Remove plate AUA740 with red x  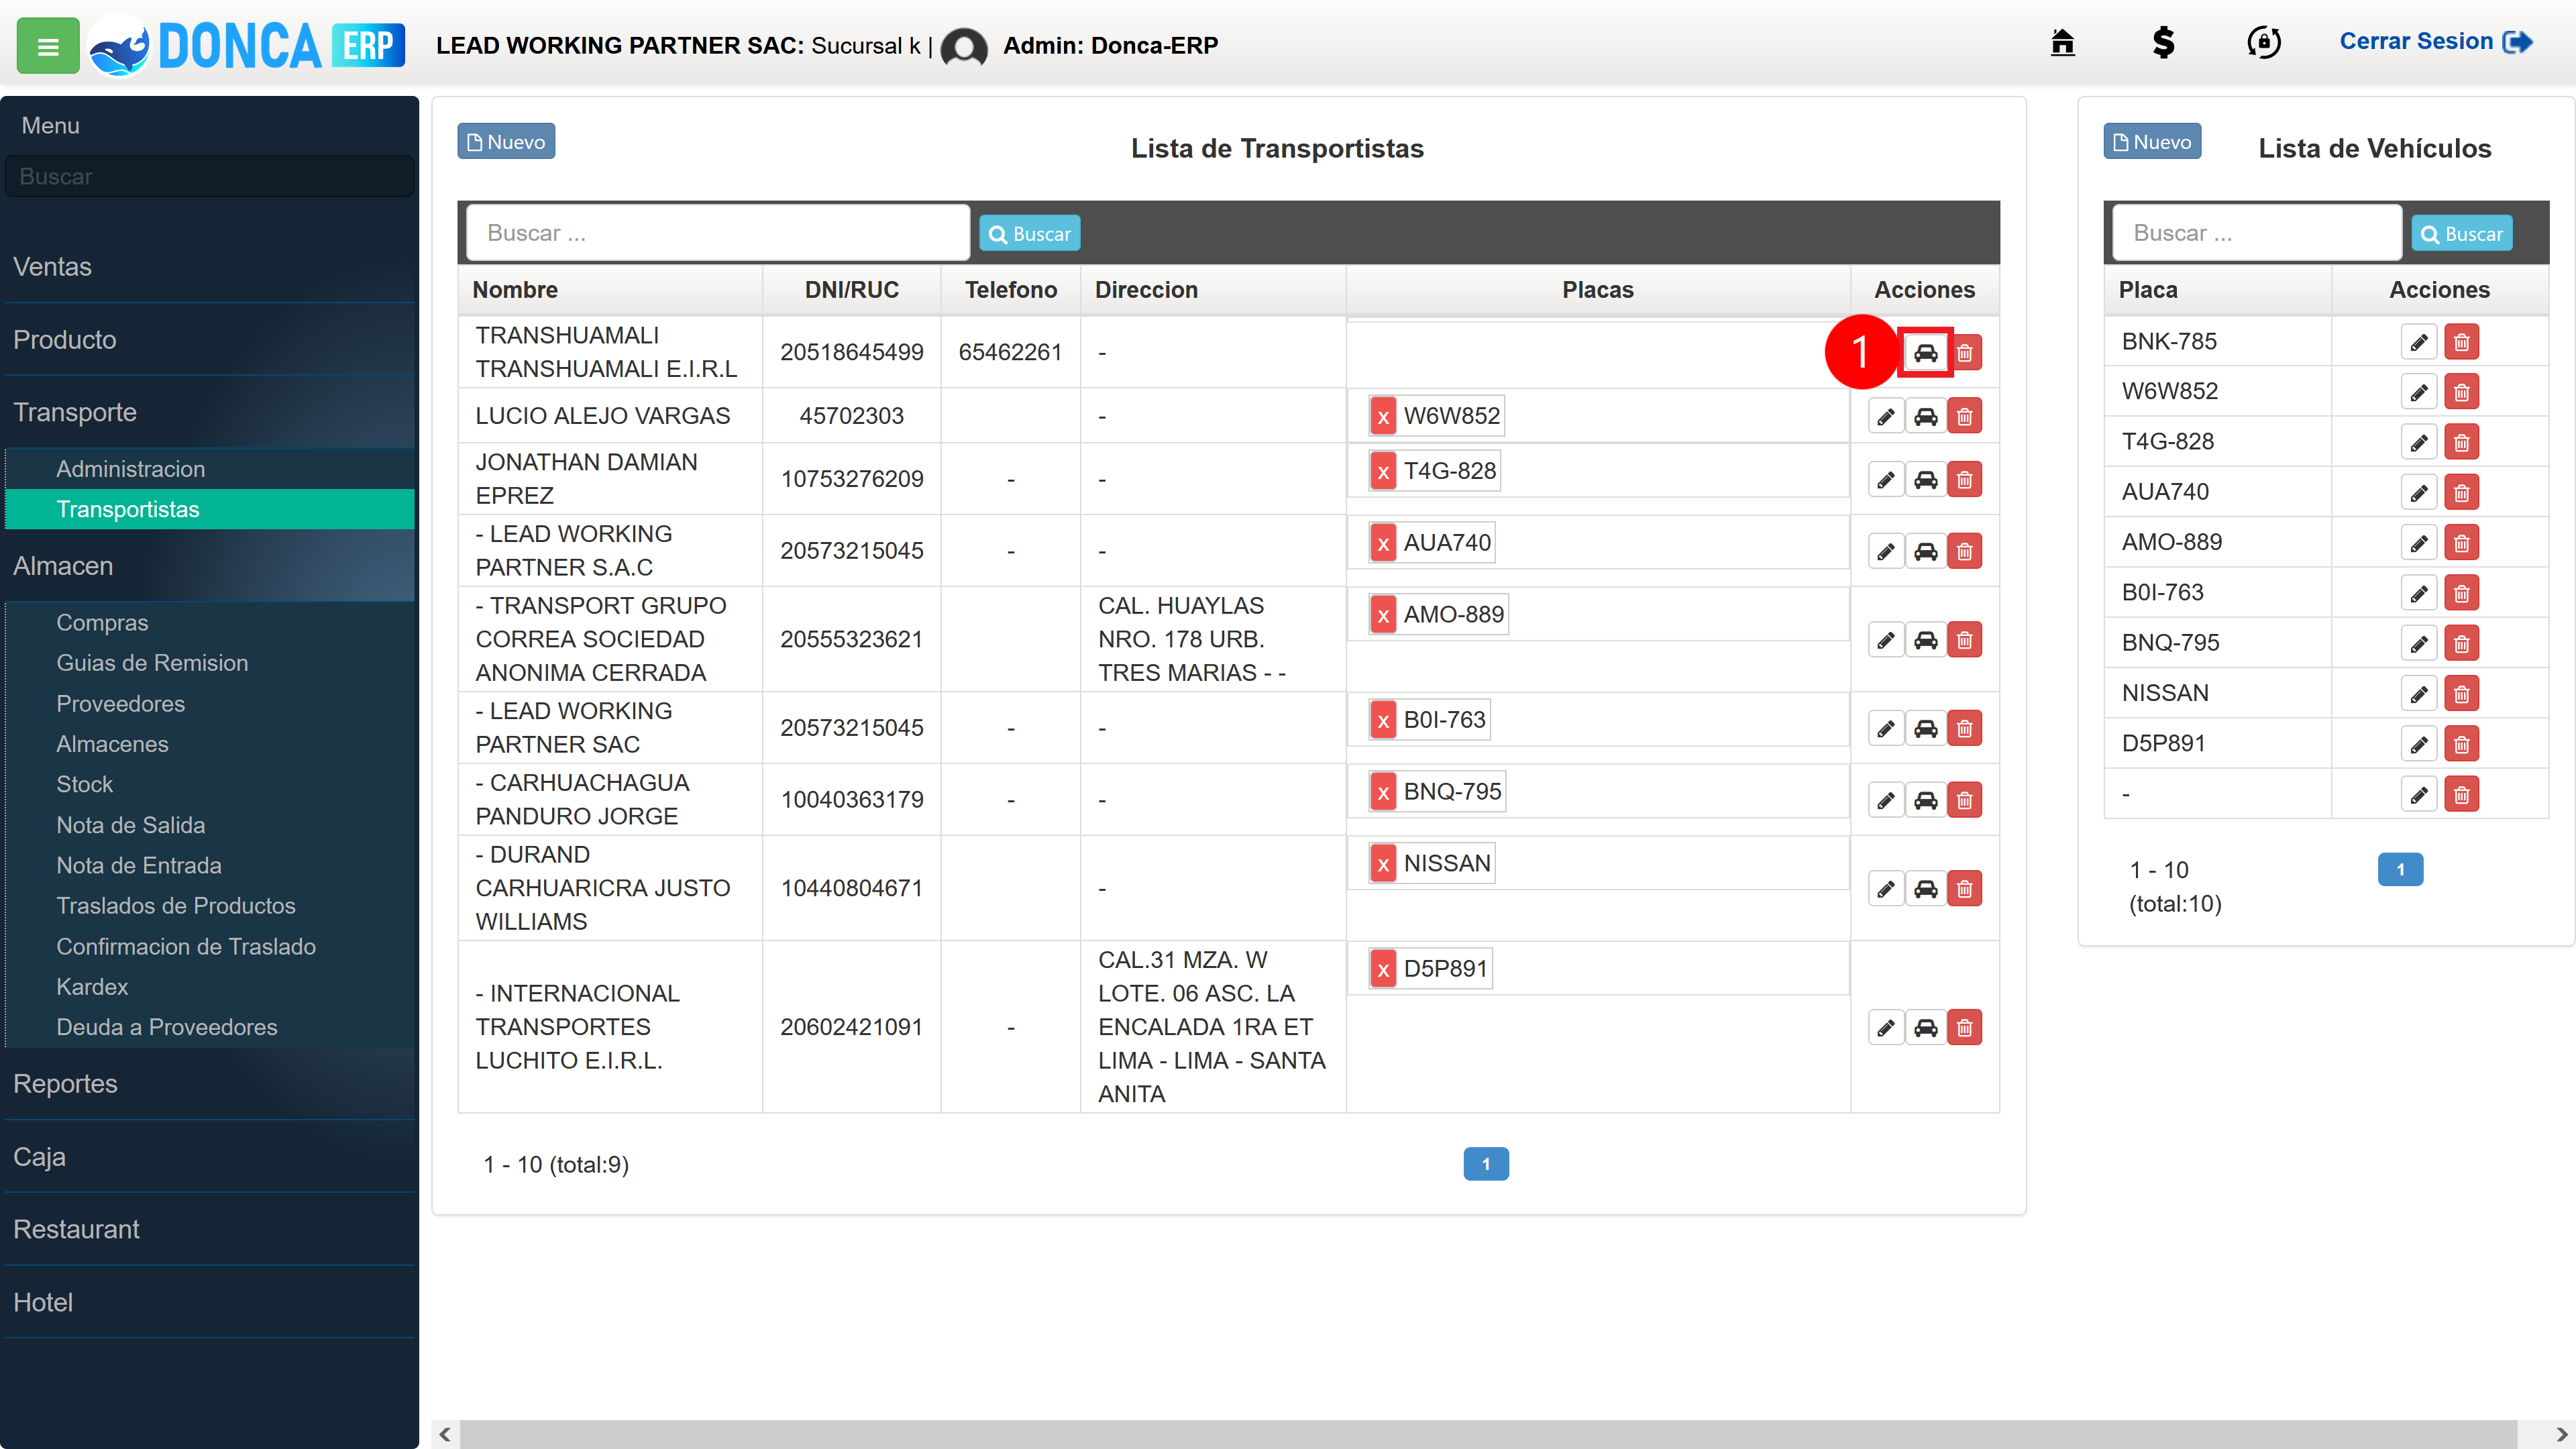click(x=1382, y=543)
